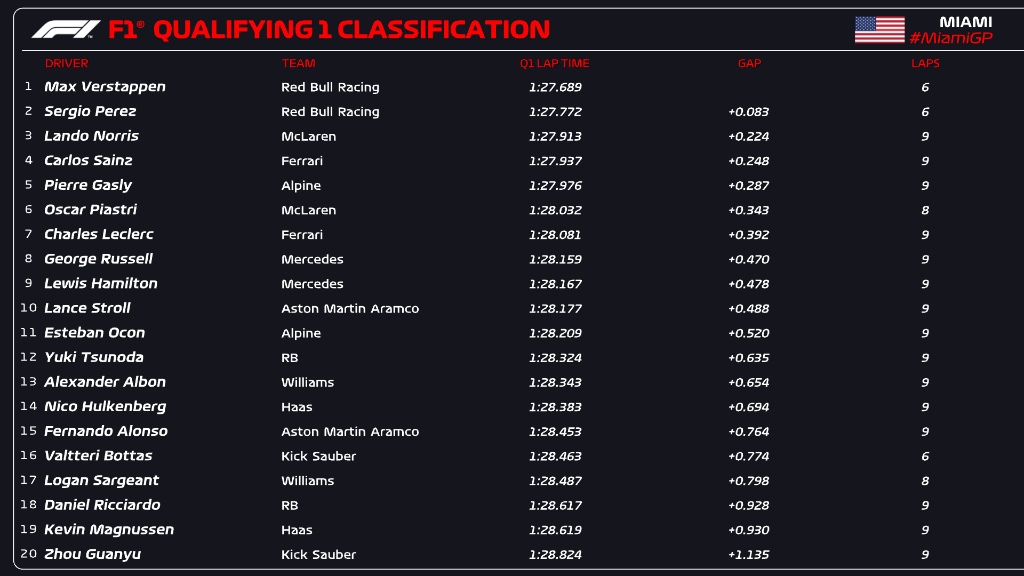Select Valtteri Bottas driver name
Viewport: 1024px width, 576px height.
tap(98, 456)
